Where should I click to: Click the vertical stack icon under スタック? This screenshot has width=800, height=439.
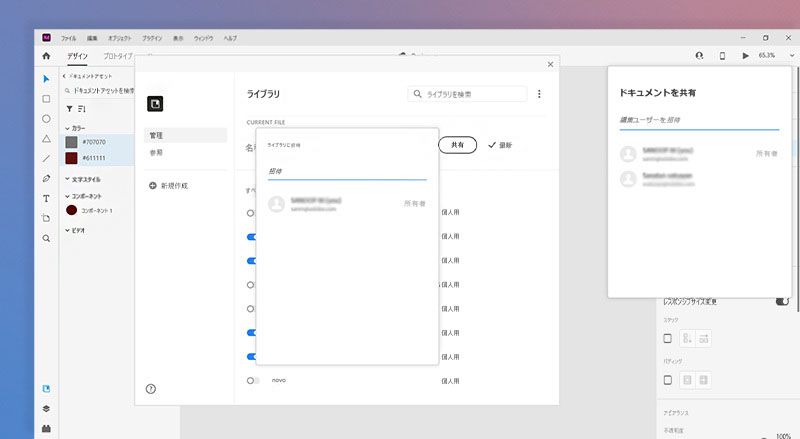(687, 338)
